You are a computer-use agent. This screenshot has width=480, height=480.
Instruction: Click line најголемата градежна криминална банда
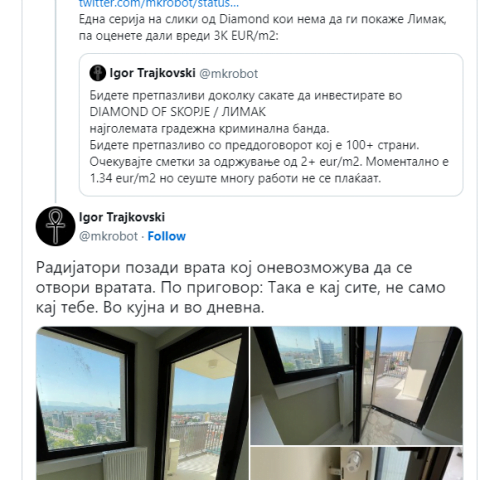point(209,129)
